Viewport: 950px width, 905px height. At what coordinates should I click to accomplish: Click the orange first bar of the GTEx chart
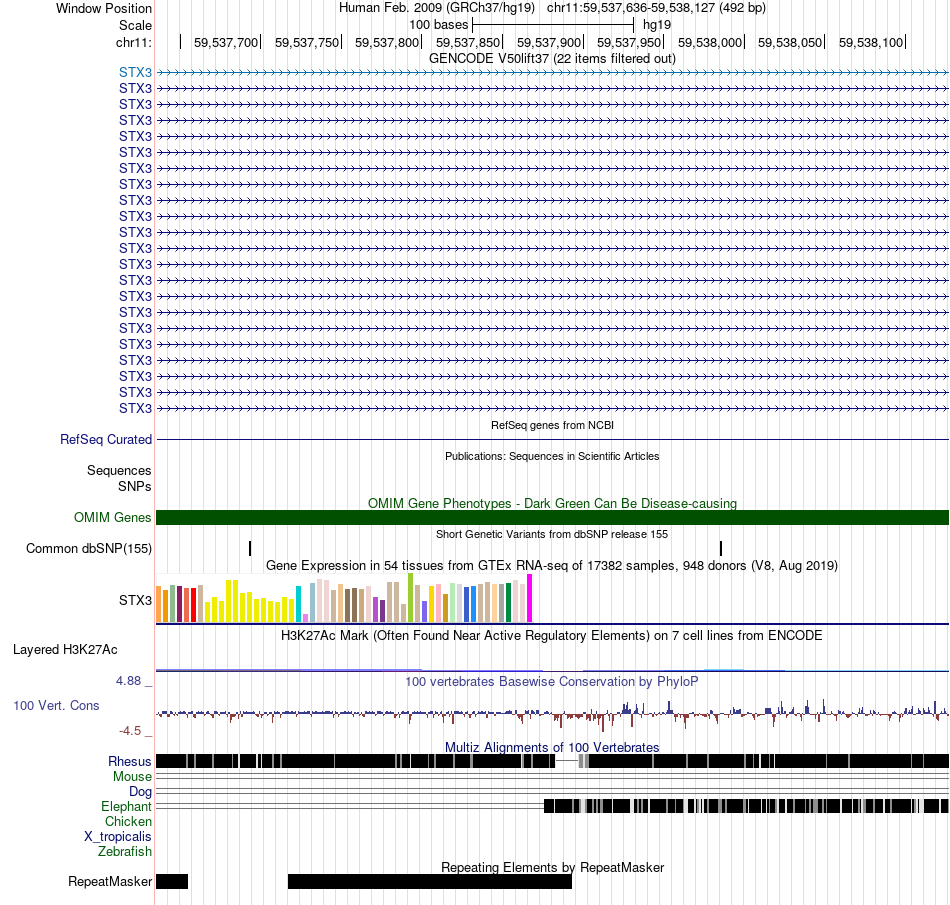[159, 604]
